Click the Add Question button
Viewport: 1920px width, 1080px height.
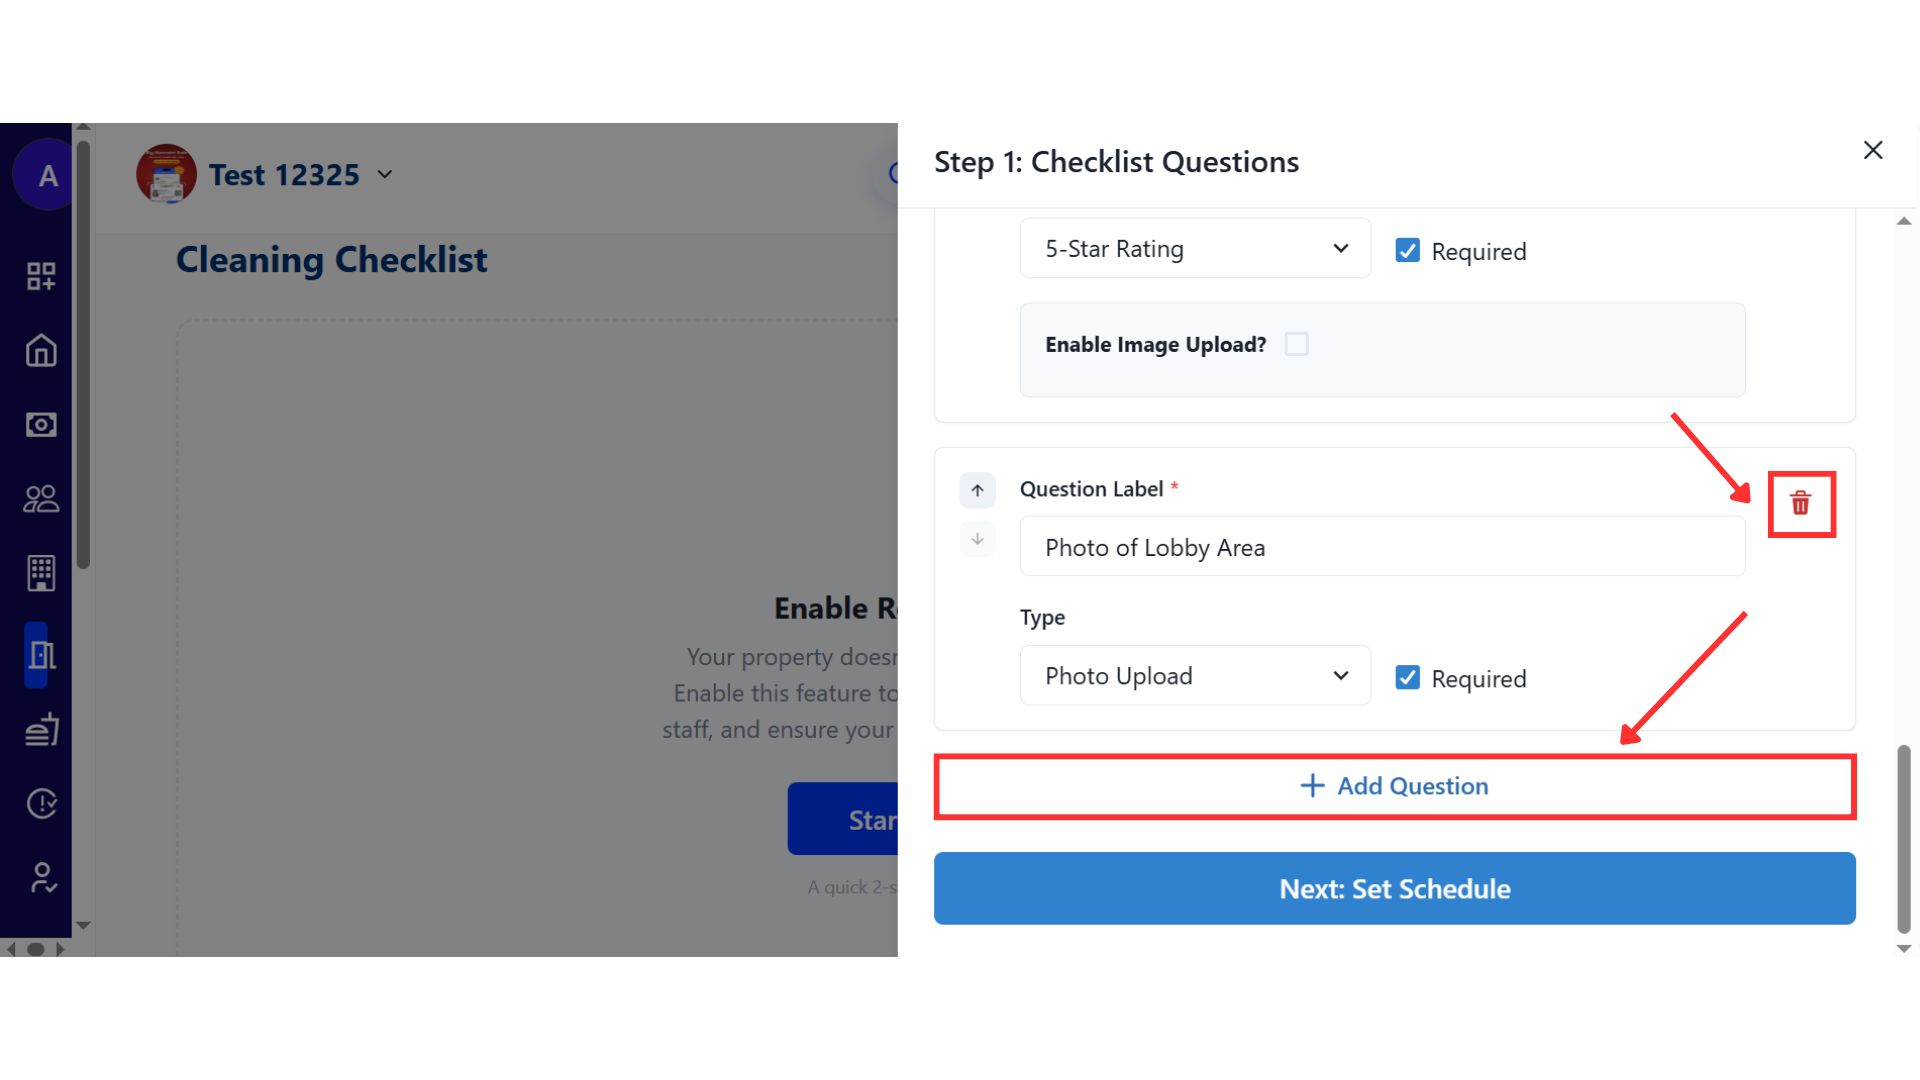[x=1394, y=786]
